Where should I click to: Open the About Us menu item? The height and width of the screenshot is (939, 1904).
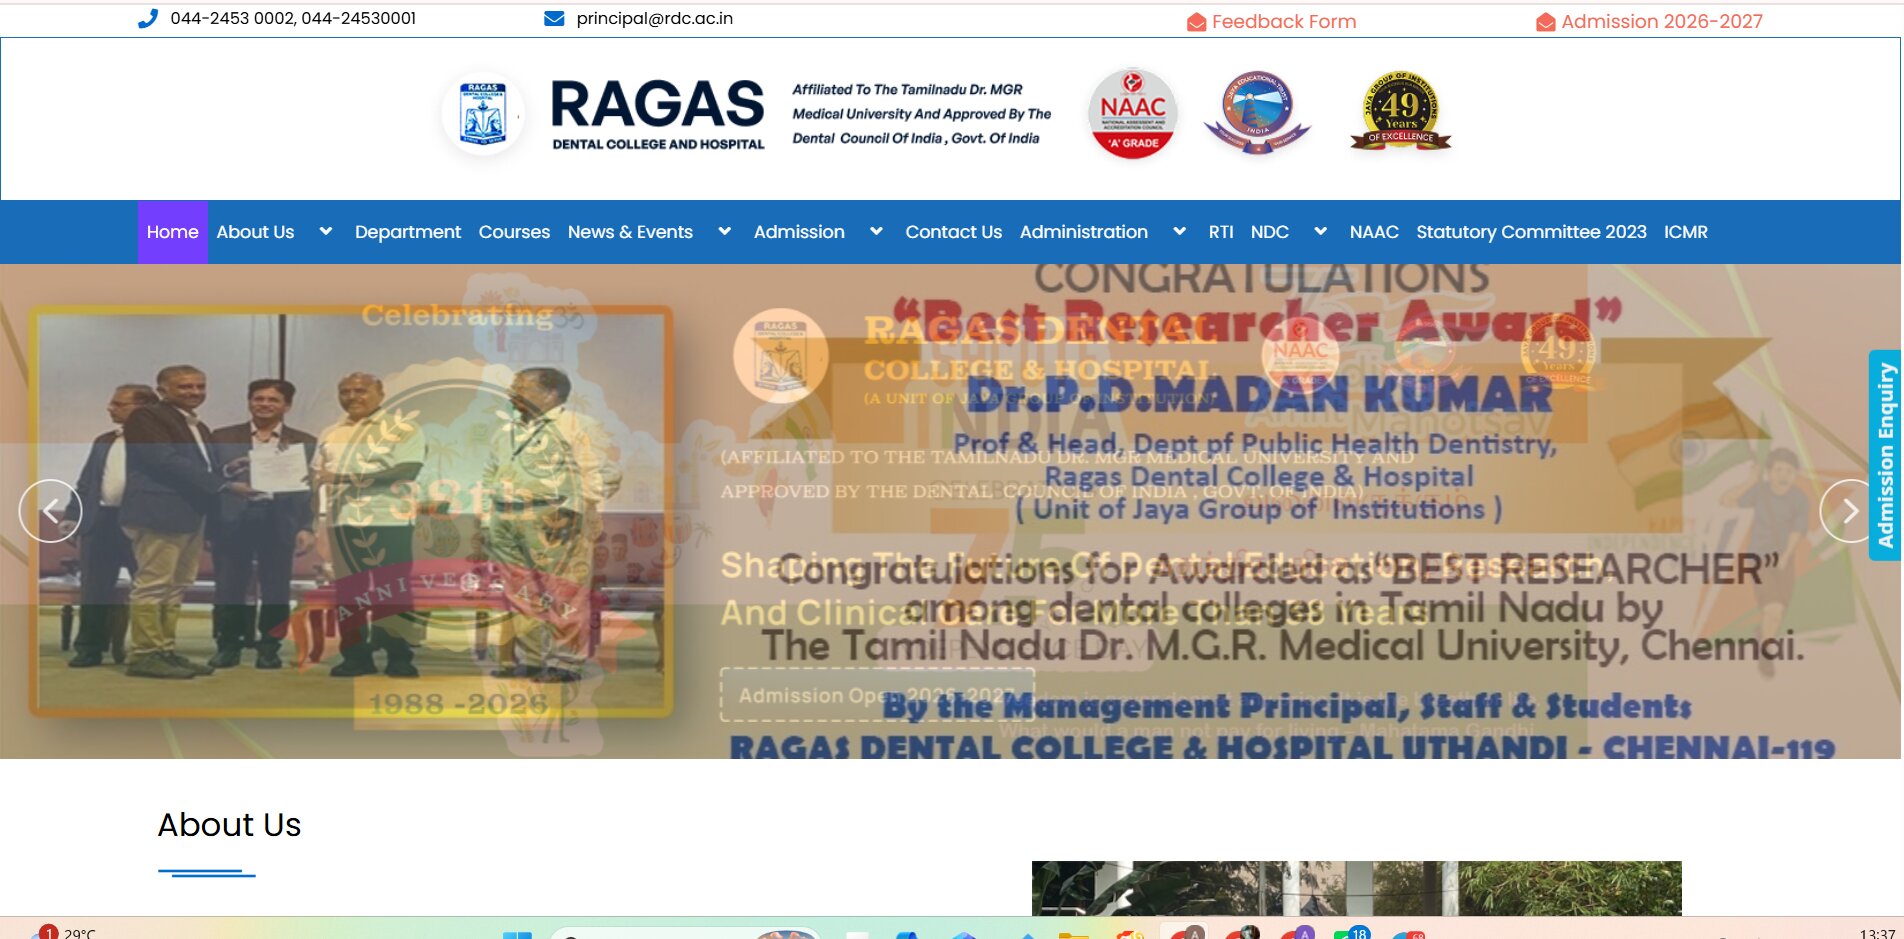coord(255,232)
